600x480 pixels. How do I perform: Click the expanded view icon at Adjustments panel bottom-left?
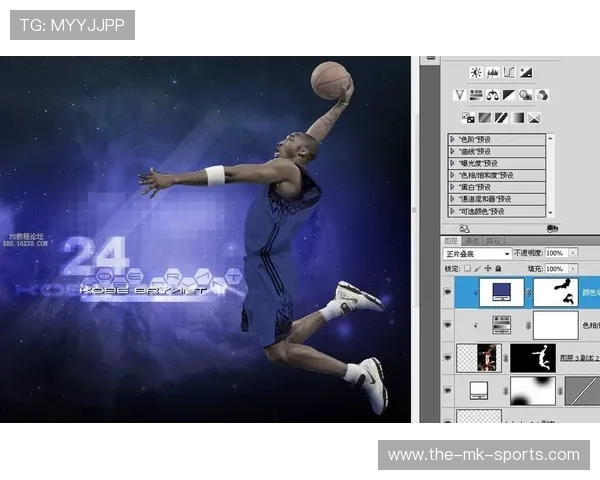[x=464, y=229]
